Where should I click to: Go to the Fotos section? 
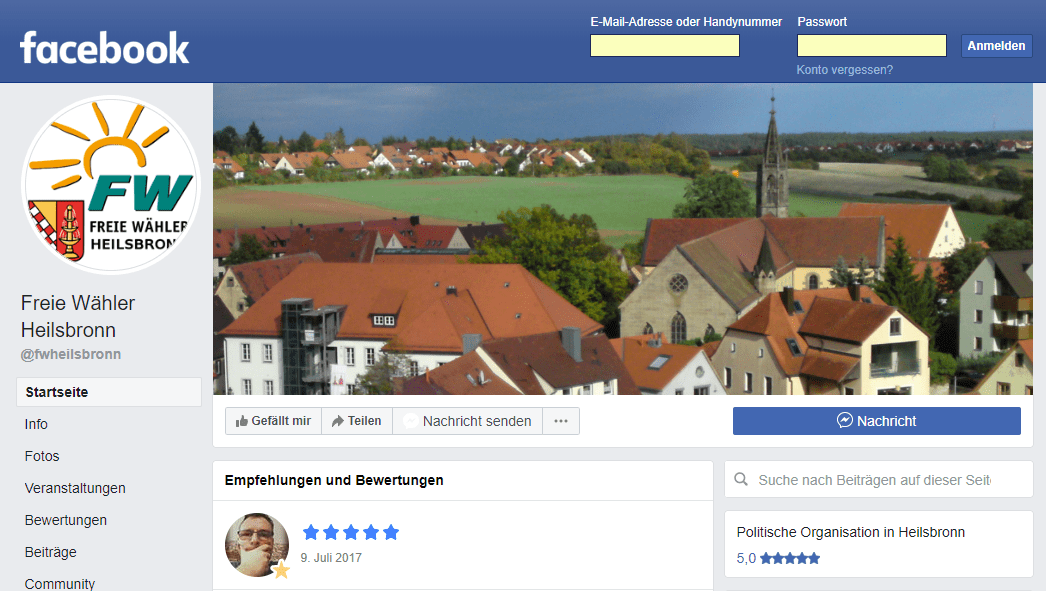[42, 456]
